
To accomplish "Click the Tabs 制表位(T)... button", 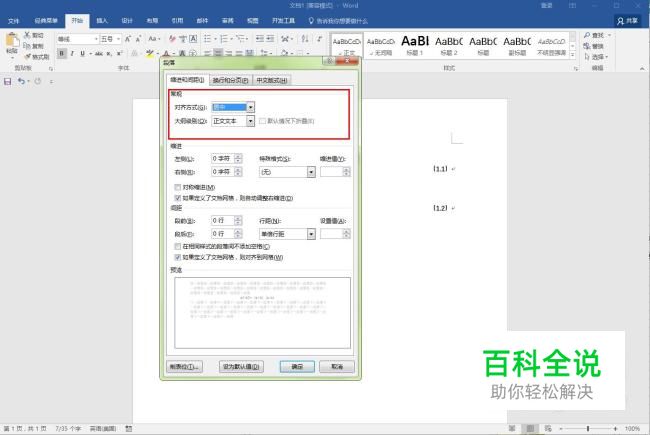I will tap(184, 367).
